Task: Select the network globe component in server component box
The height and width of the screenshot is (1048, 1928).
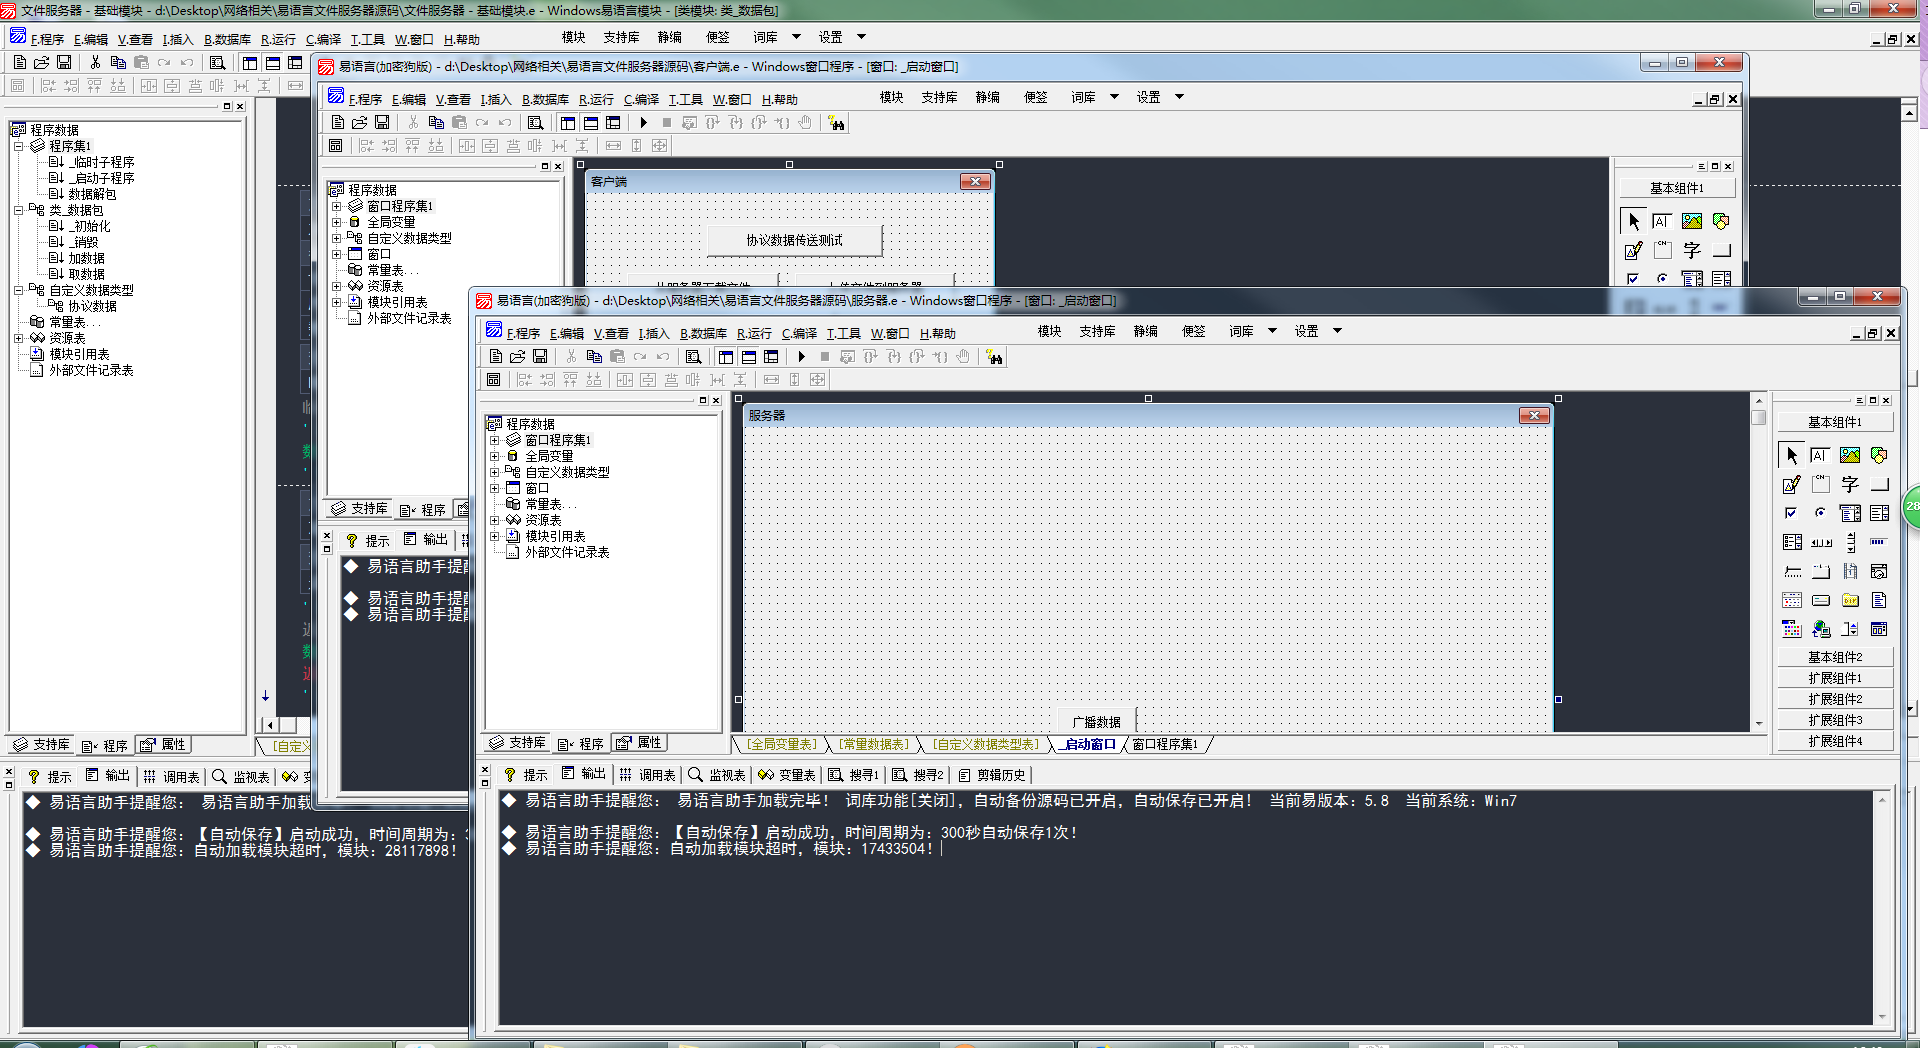Action: coord(1820,629)
